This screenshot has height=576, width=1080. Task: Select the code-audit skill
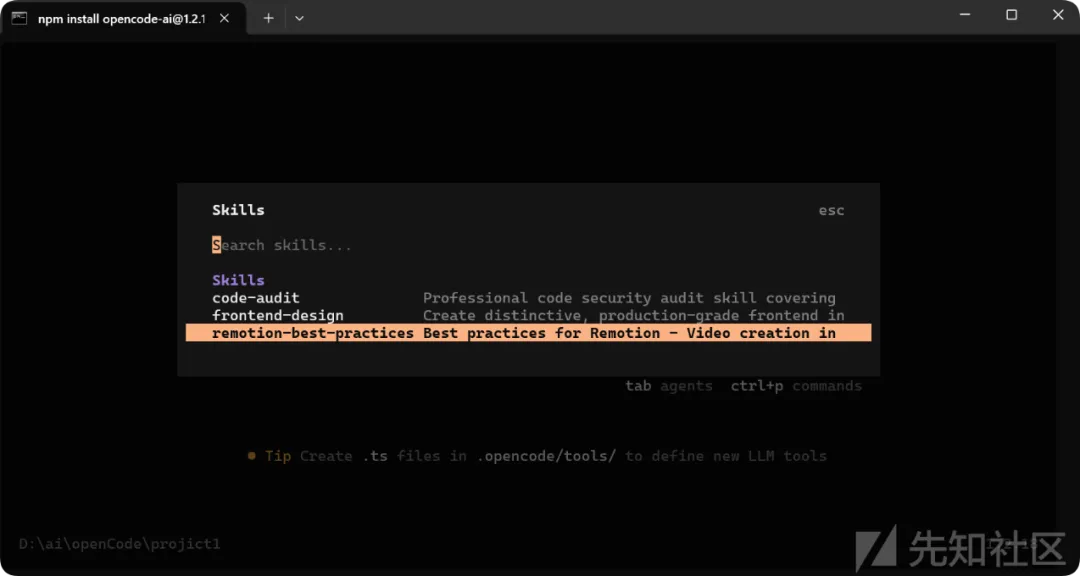(x=528, y=298)
